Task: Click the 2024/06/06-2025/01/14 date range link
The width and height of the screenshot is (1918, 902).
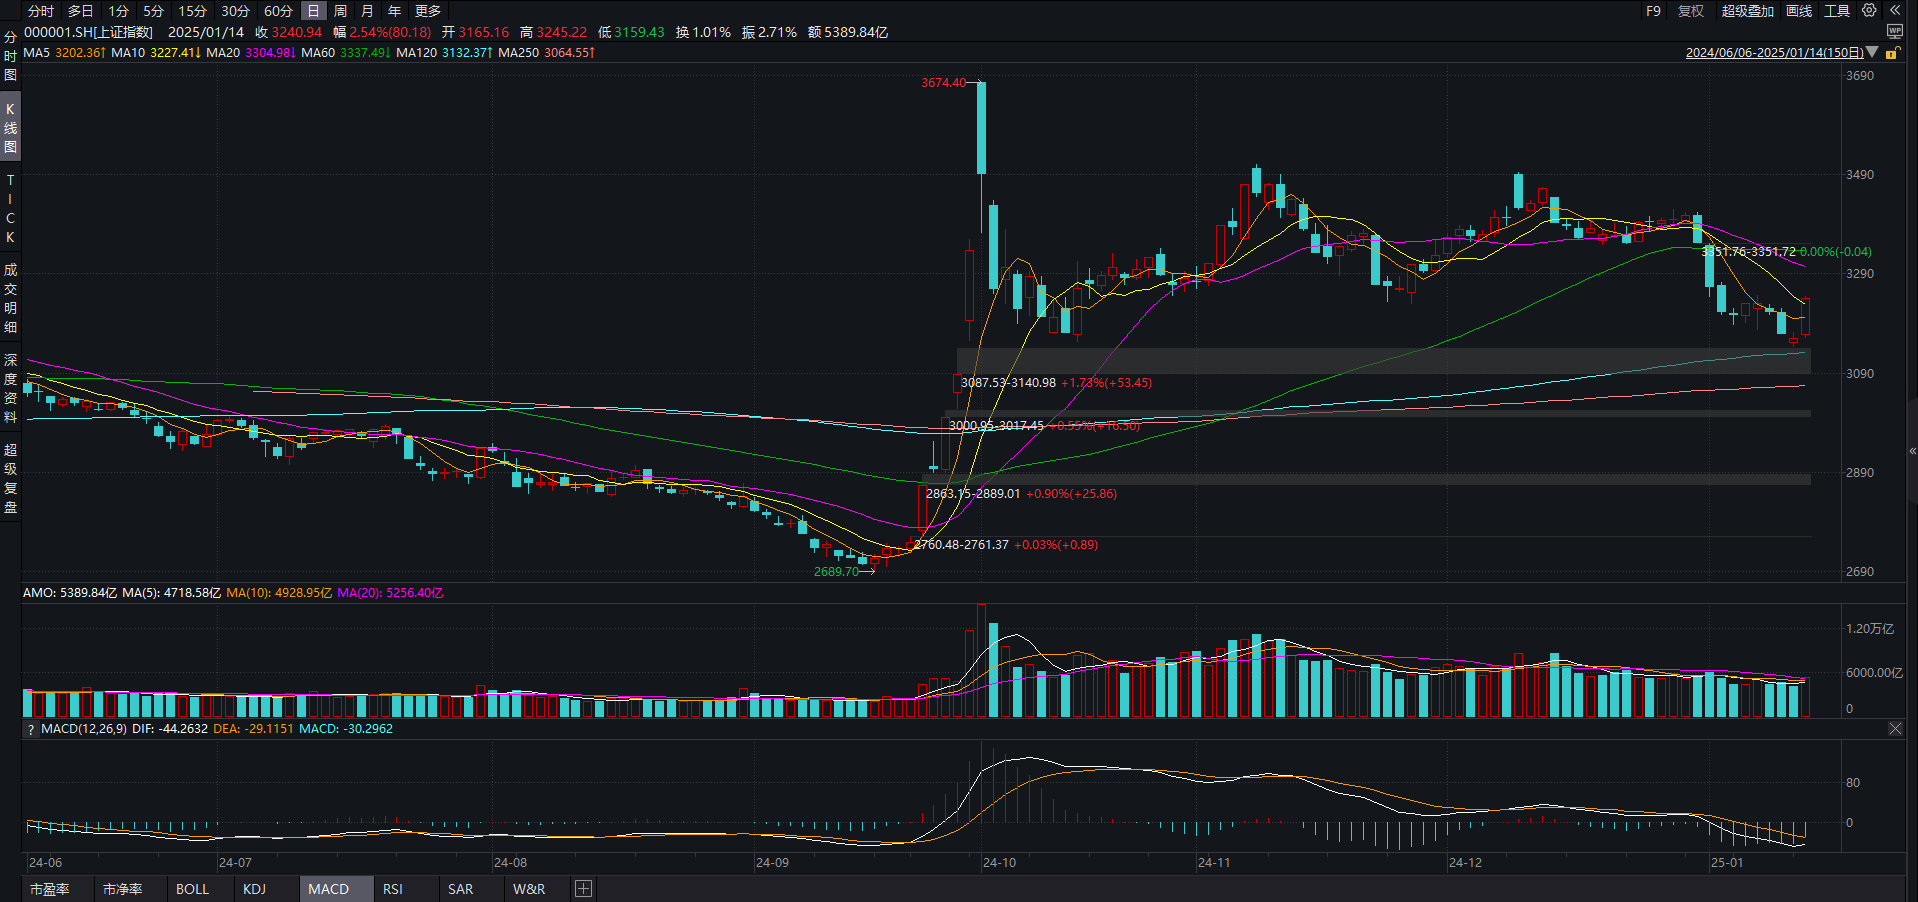Action: (1774, 53)
